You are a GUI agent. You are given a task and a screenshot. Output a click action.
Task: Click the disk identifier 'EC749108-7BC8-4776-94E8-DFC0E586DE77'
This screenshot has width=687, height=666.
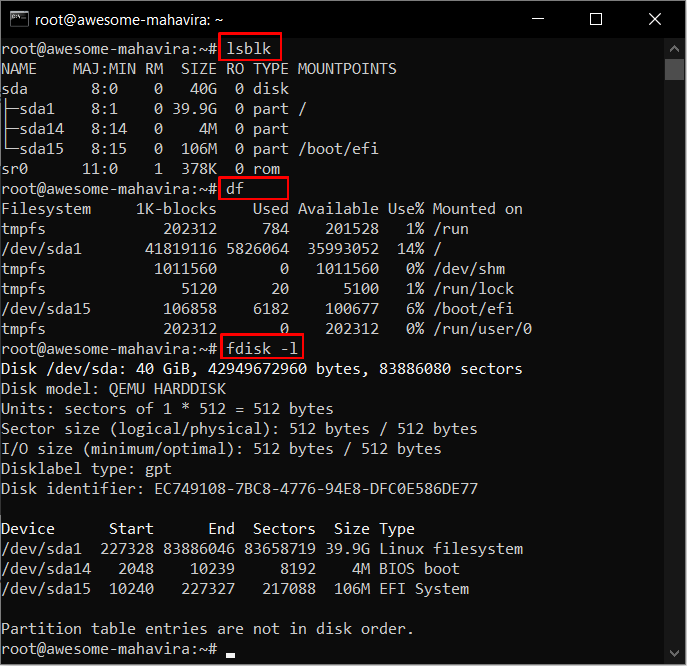click(316, 489)
